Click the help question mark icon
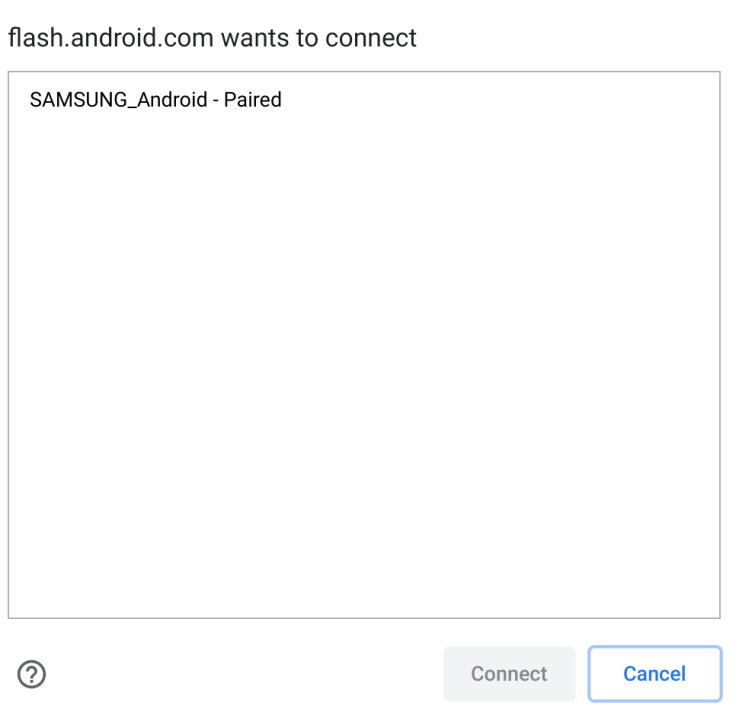Screen dimensions: 739x715 (x=30, y=673)
